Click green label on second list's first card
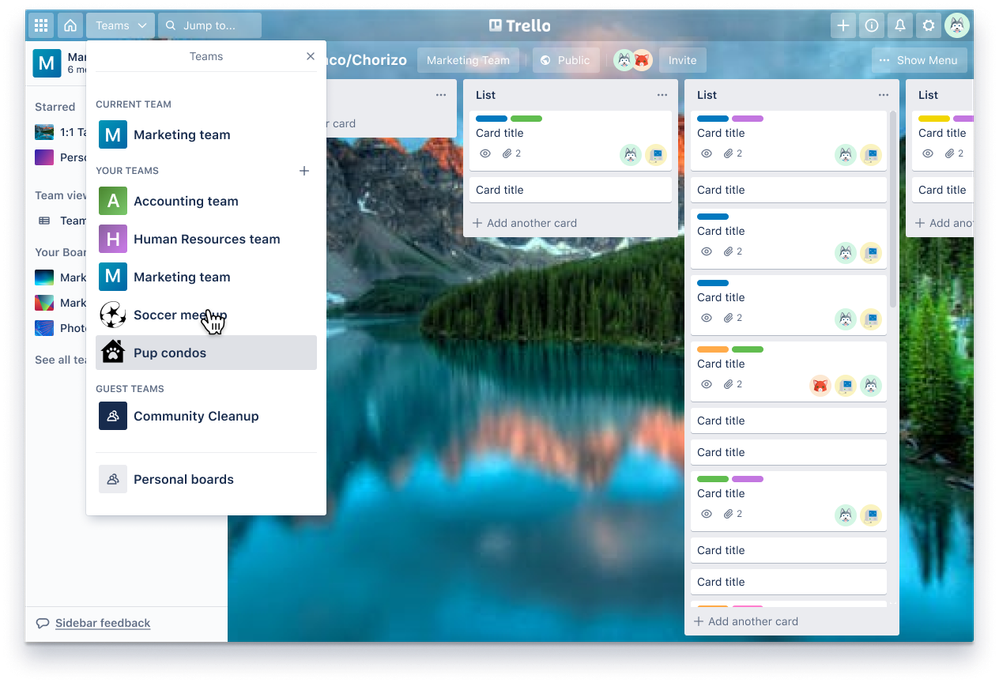999x683 pixels. pyautogui.click(x=526, y=119)
